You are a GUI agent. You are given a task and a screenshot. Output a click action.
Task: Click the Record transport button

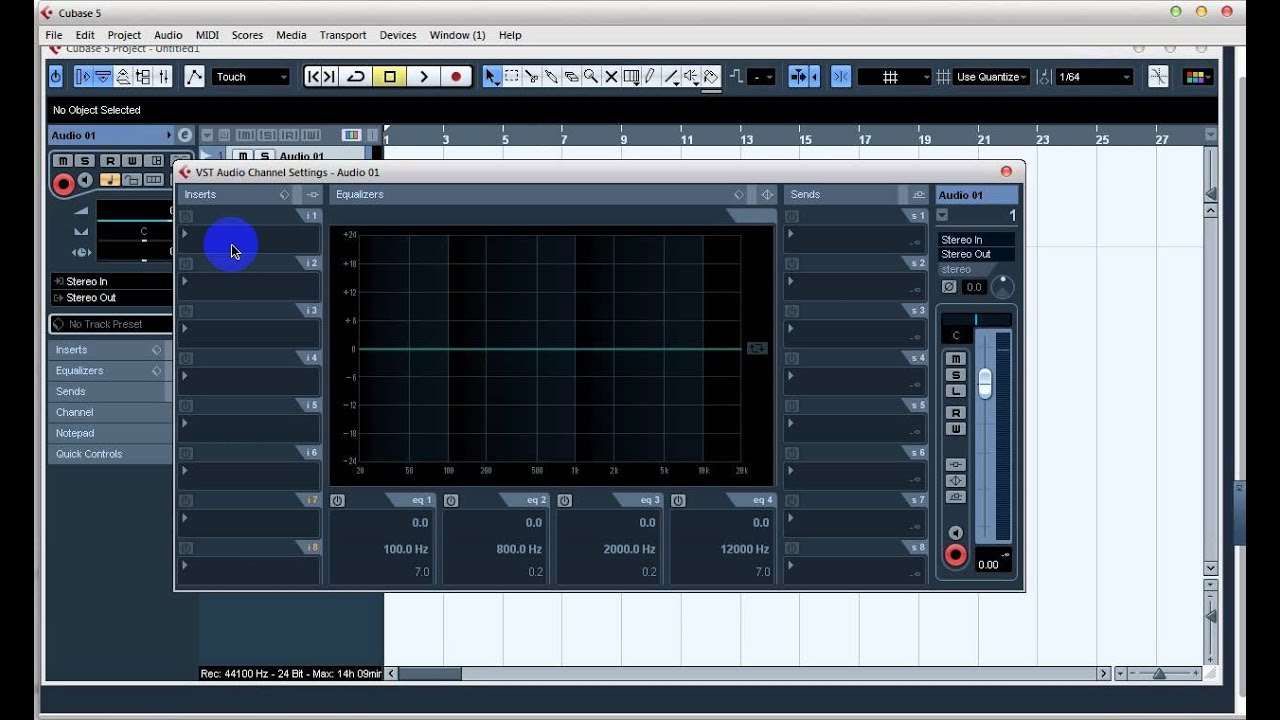[x=456, y=77]
